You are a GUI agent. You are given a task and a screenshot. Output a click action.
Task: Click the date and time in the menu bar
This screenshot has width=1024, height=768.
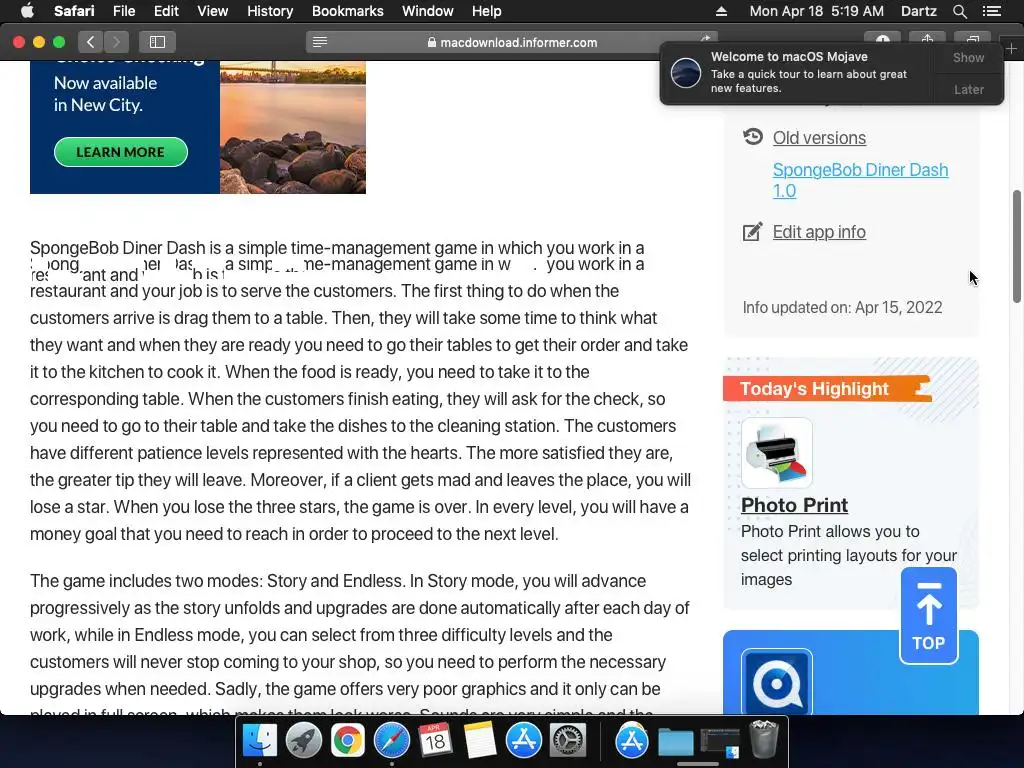pos(816,11)
